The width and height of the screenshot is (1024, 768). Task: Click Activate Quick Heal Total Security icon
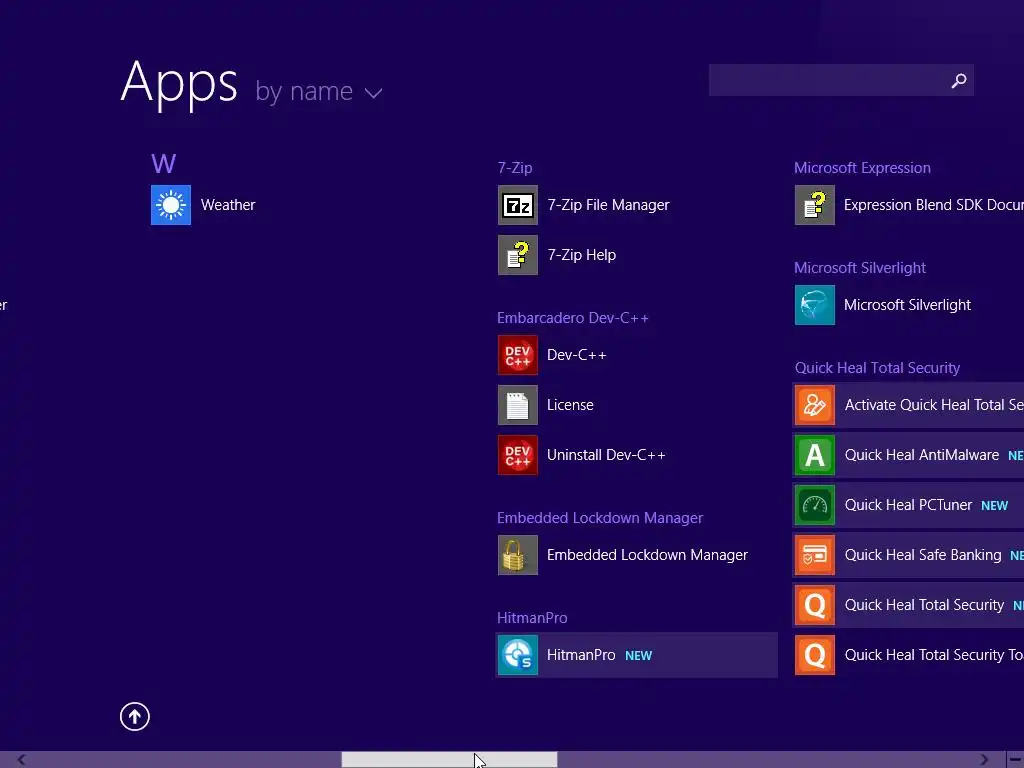[x=814, y=405]
